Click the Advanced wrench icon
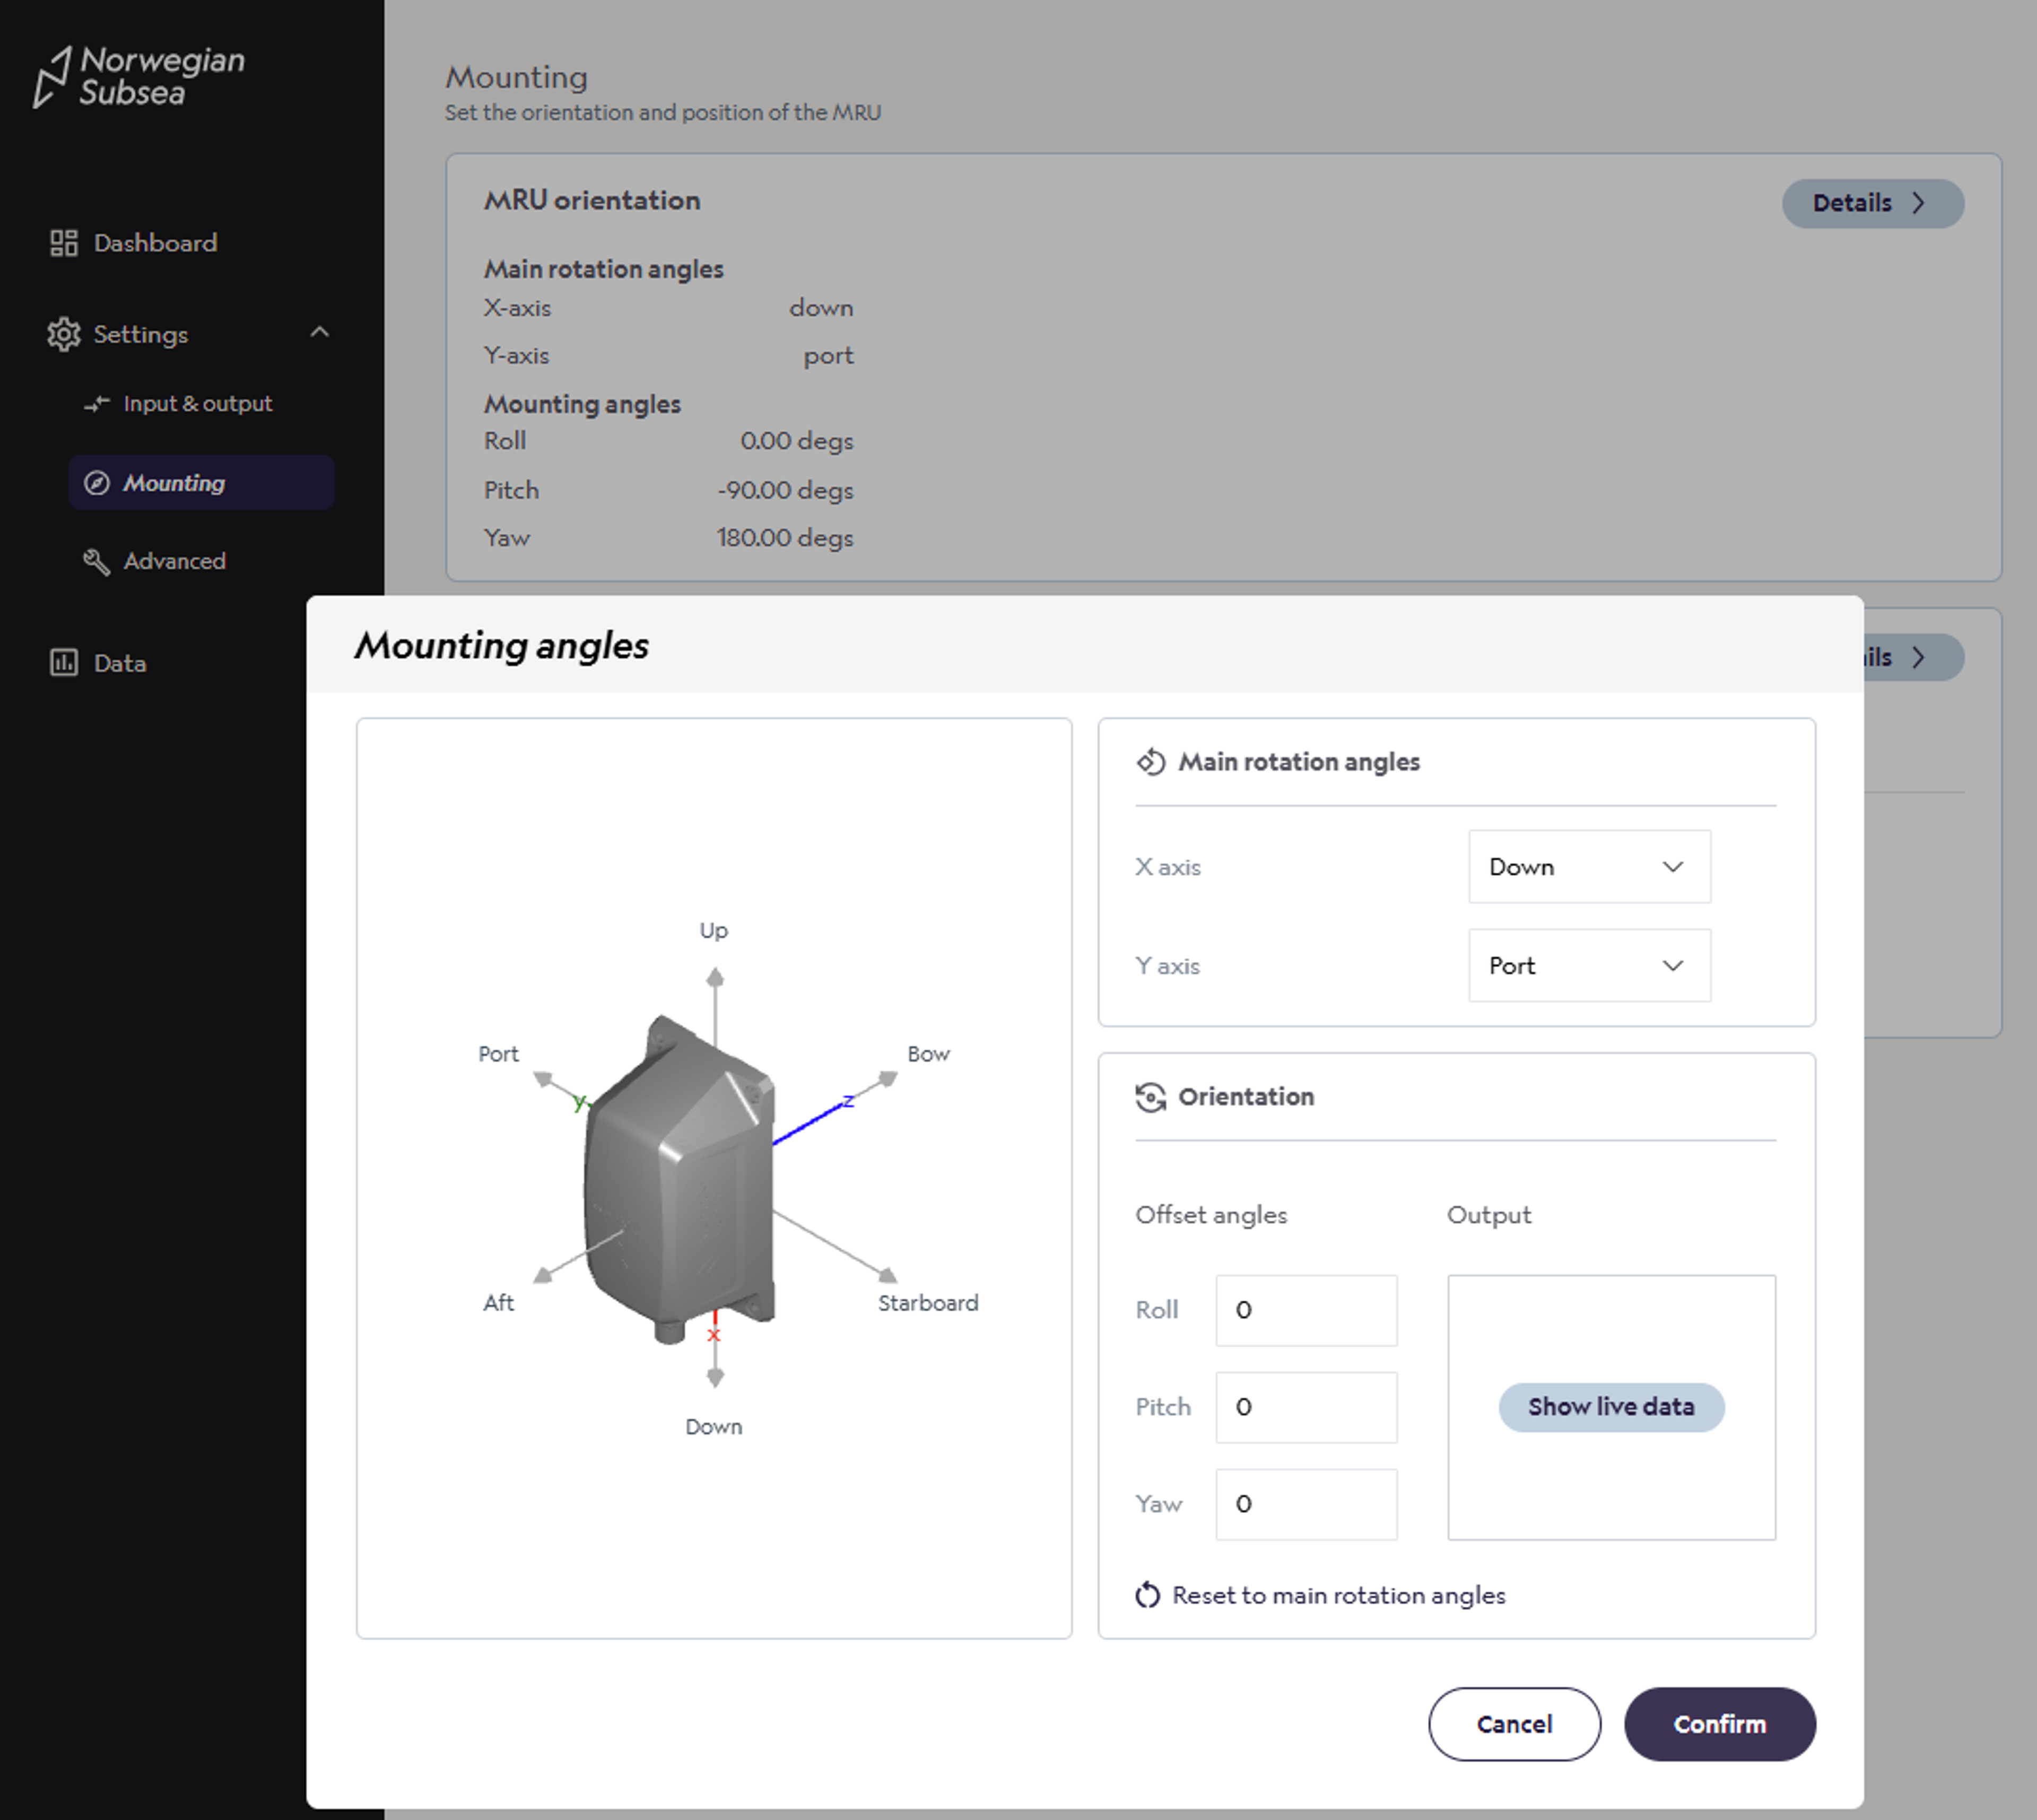Image resolution: width=2037 pixels, height=1820 pixels. pyautogui.click(x=97, y=561)
